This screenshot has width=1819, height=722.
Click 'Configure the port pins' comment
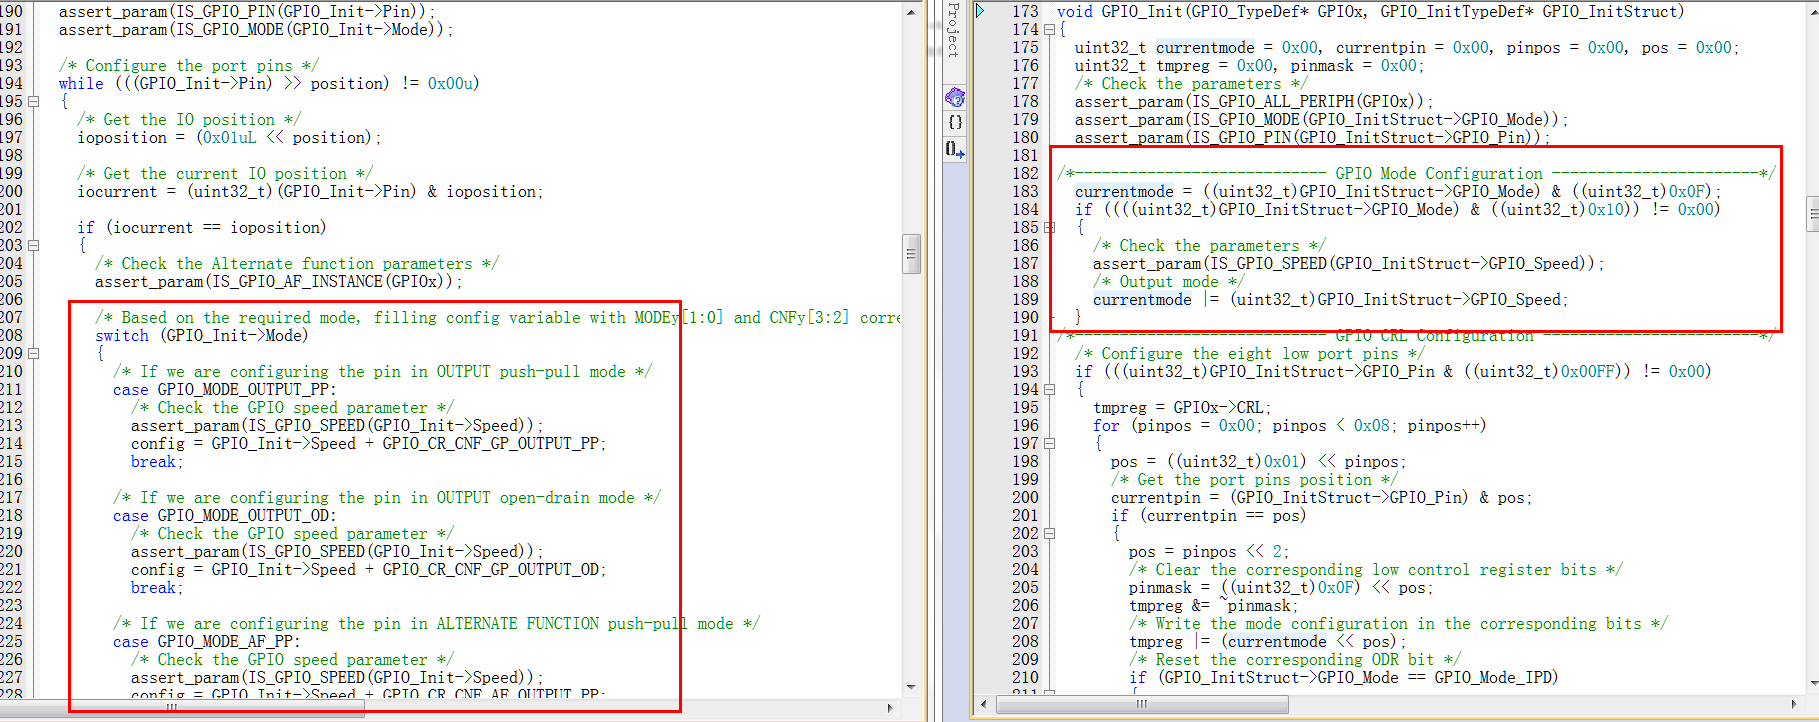click(189, 66)
